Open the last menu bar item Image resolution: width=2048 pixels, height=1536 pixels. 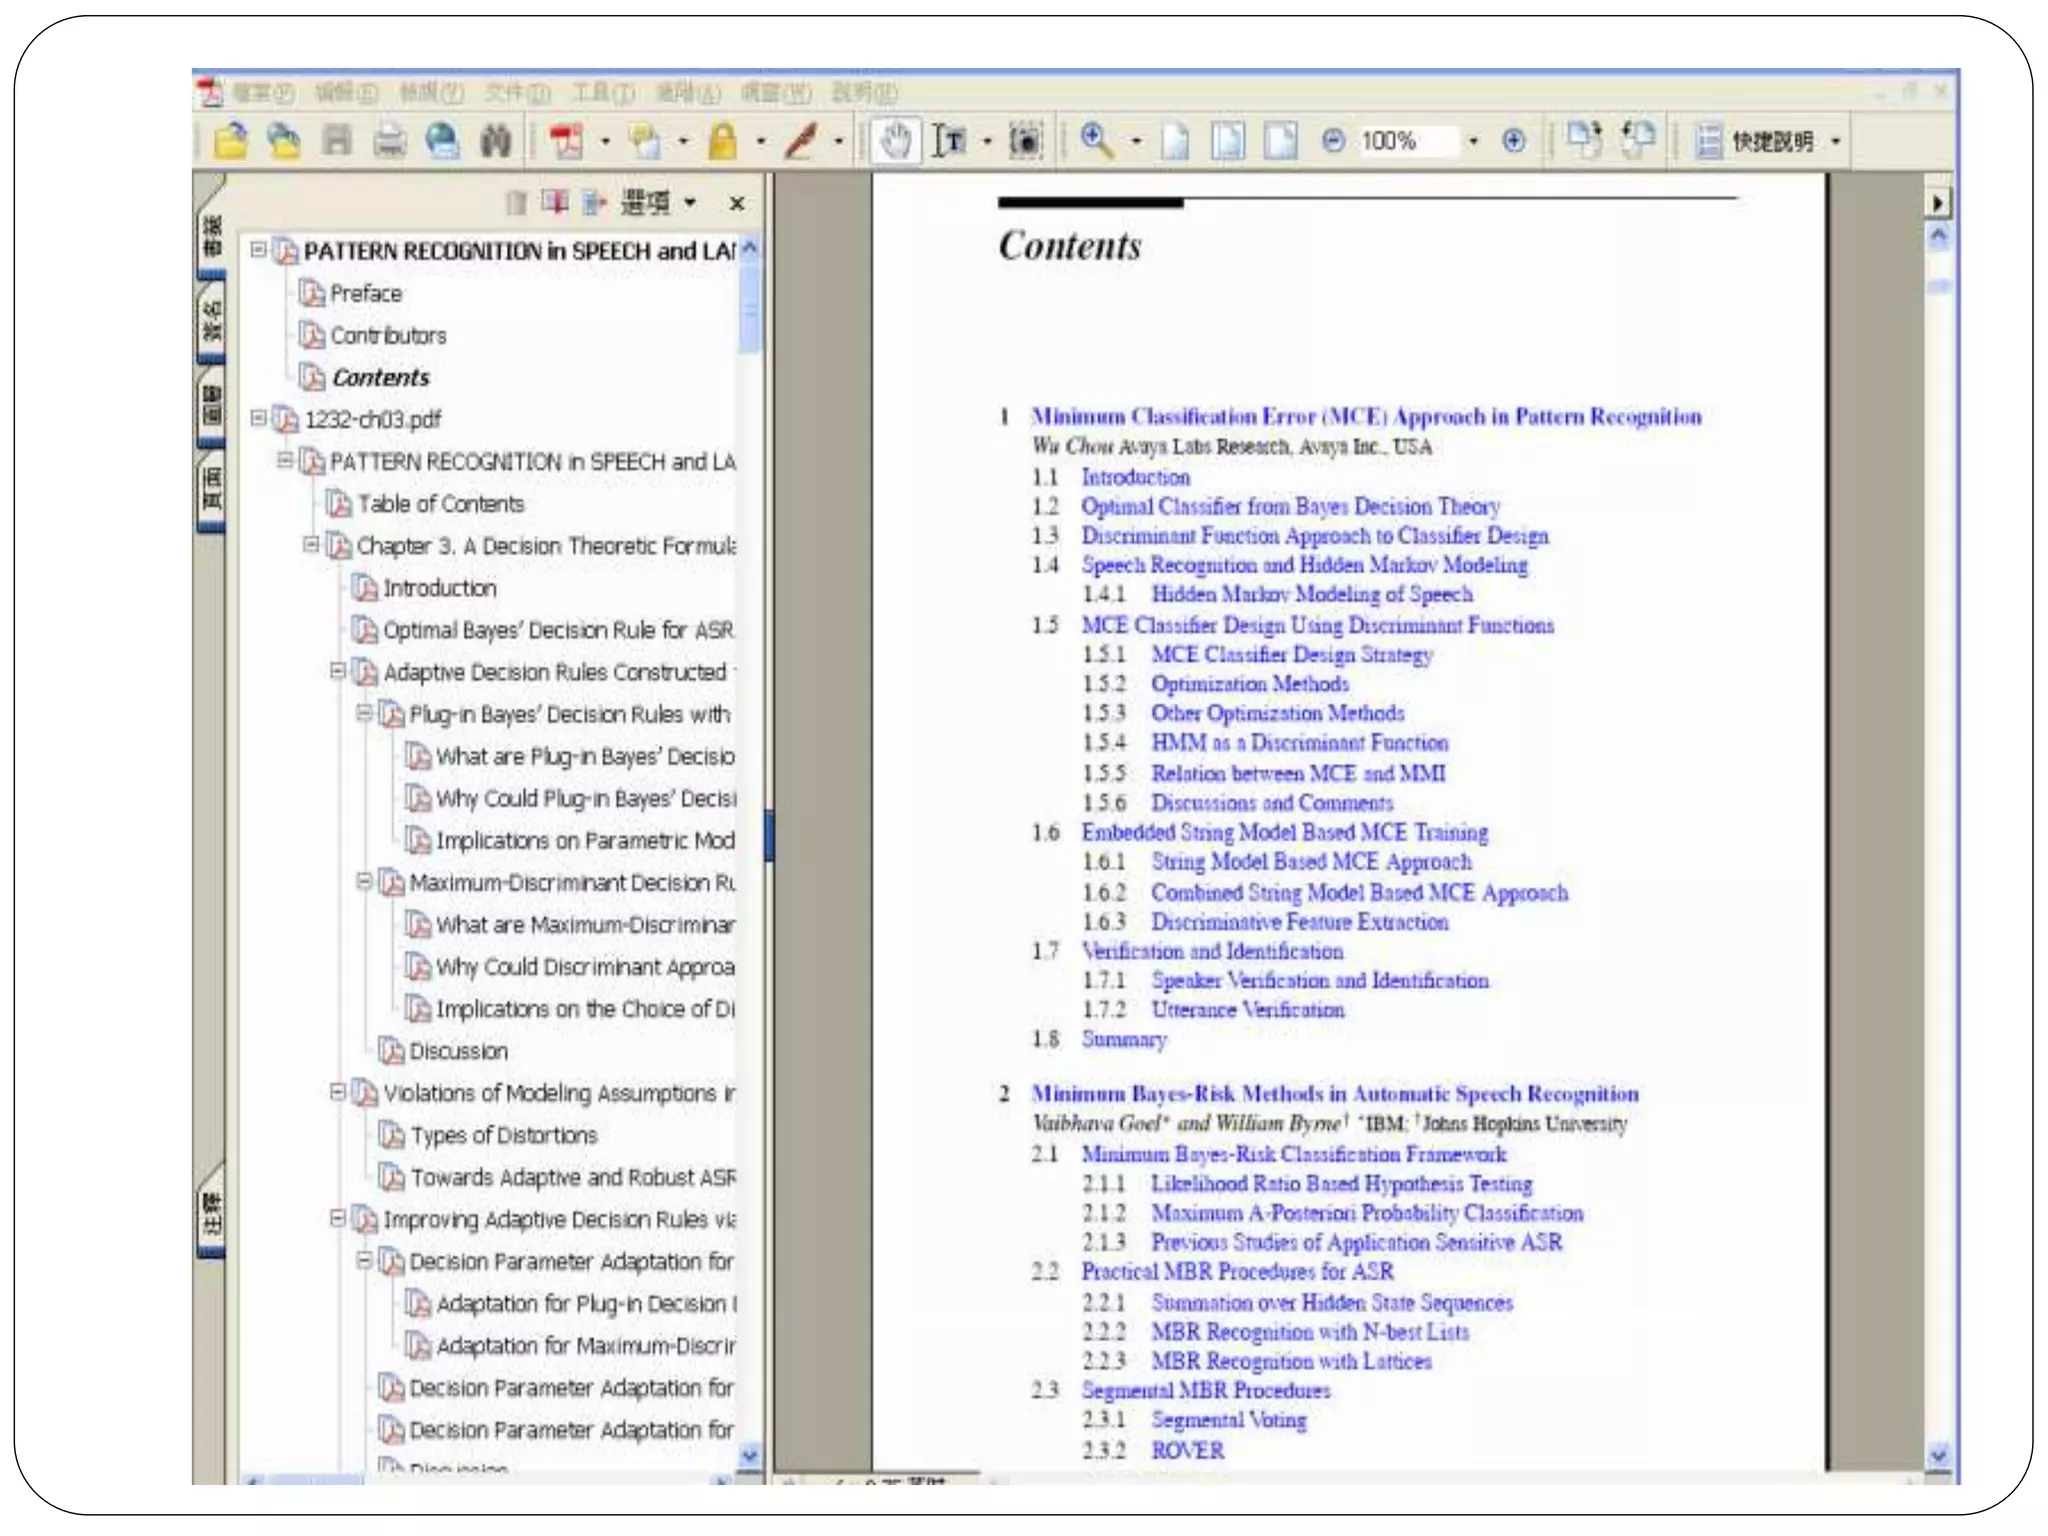click(863, 94)
